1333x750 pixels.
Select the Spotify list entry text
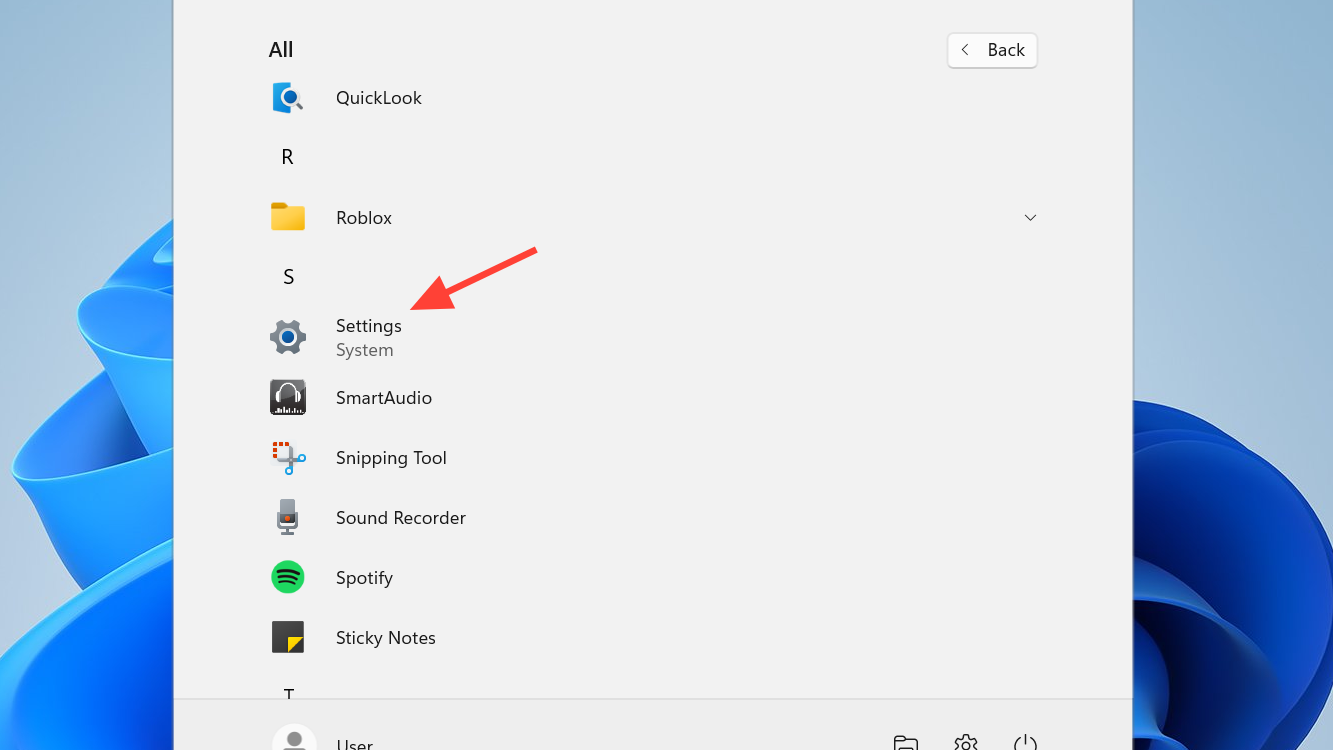(364, 578)
